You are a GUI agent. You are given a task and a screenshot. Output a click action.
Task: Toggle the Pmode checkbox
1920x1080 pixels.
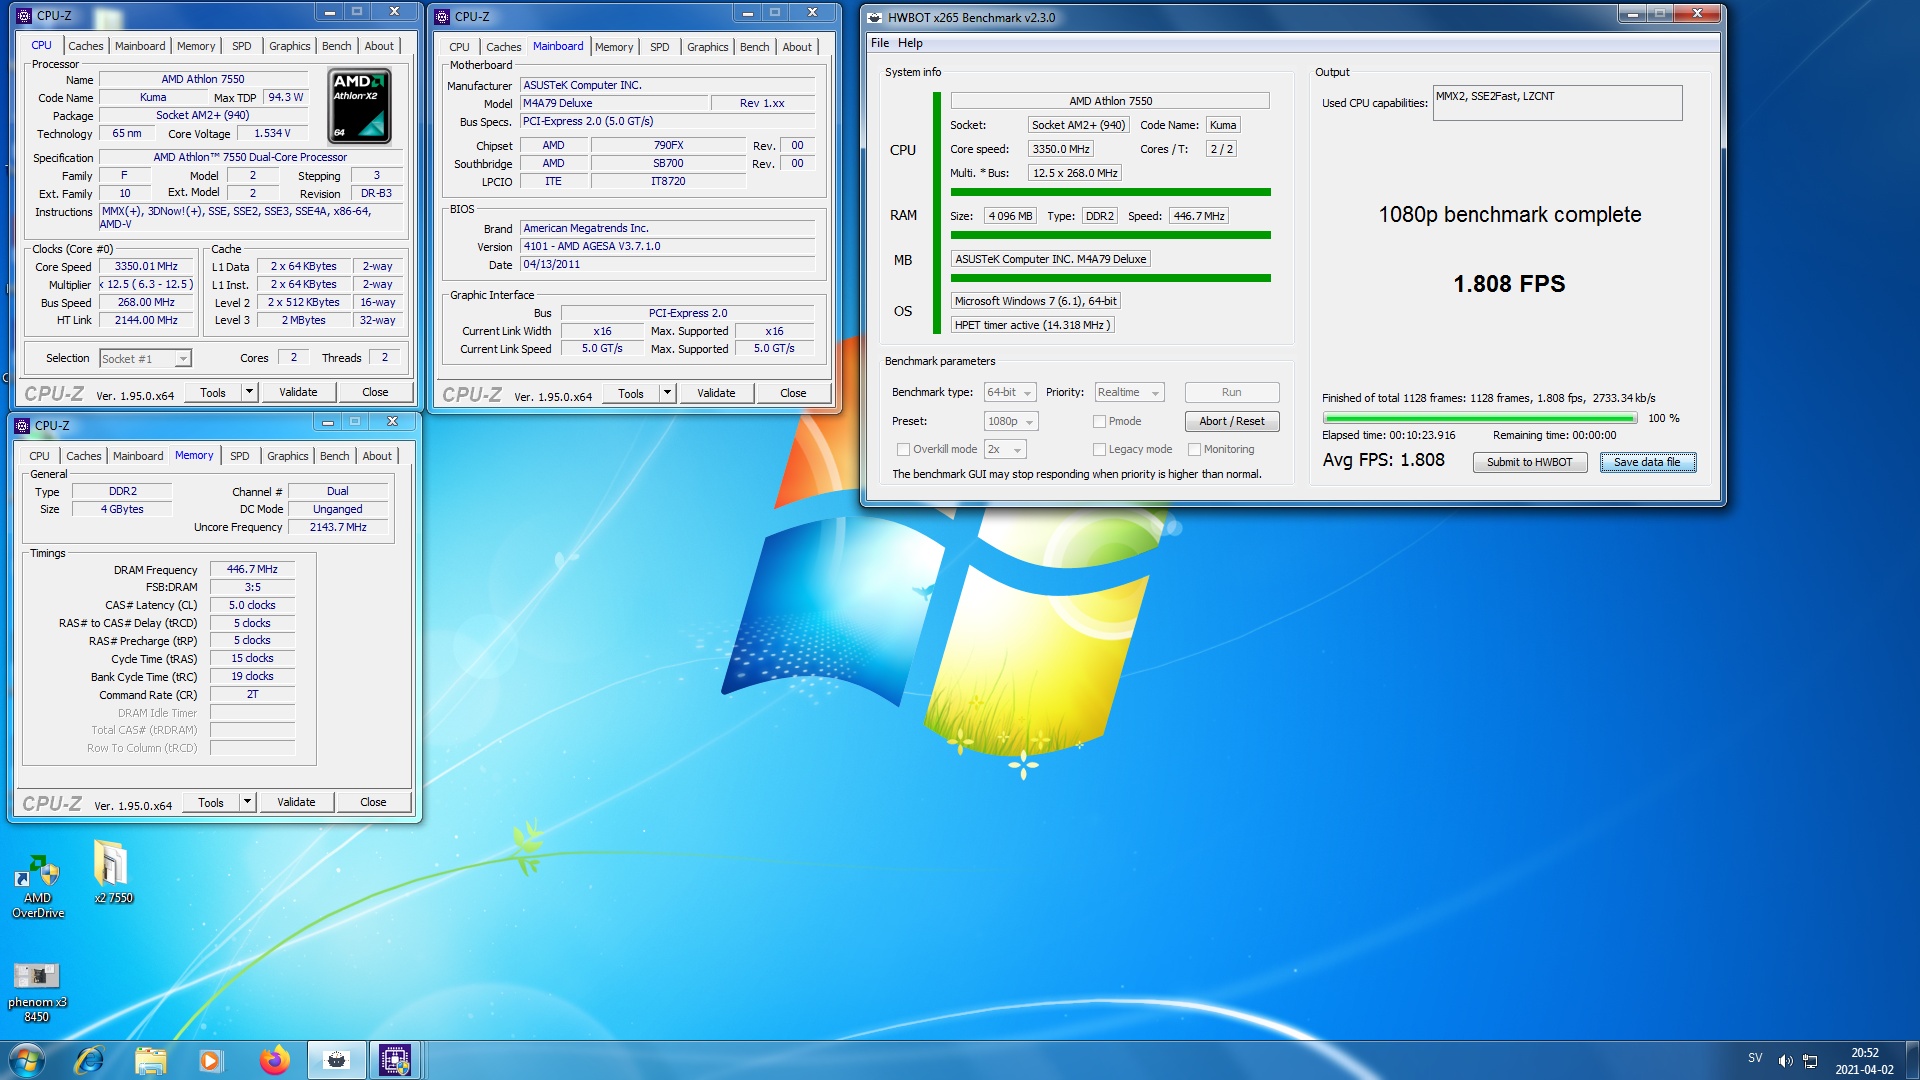pyautogui.click(x=1099, y=422)
